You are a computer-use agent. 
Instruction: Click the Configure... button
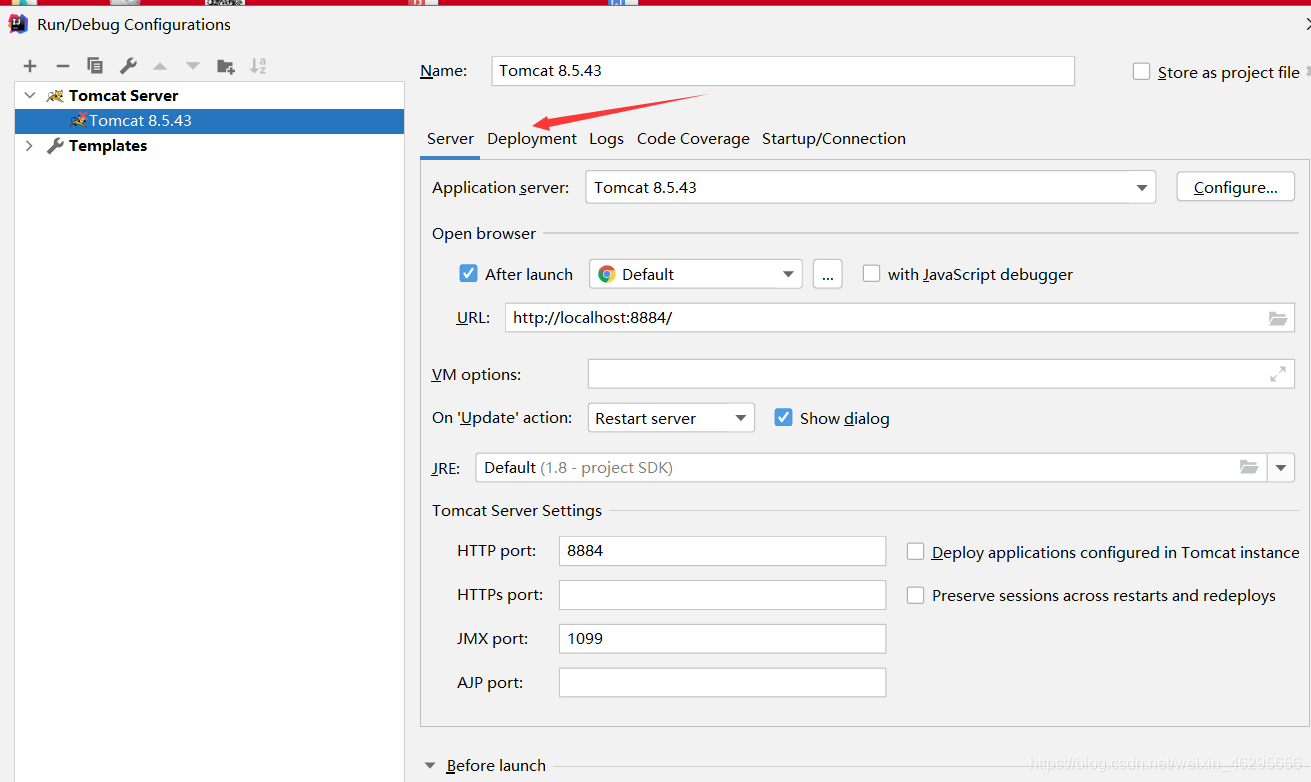[1235, 187]
